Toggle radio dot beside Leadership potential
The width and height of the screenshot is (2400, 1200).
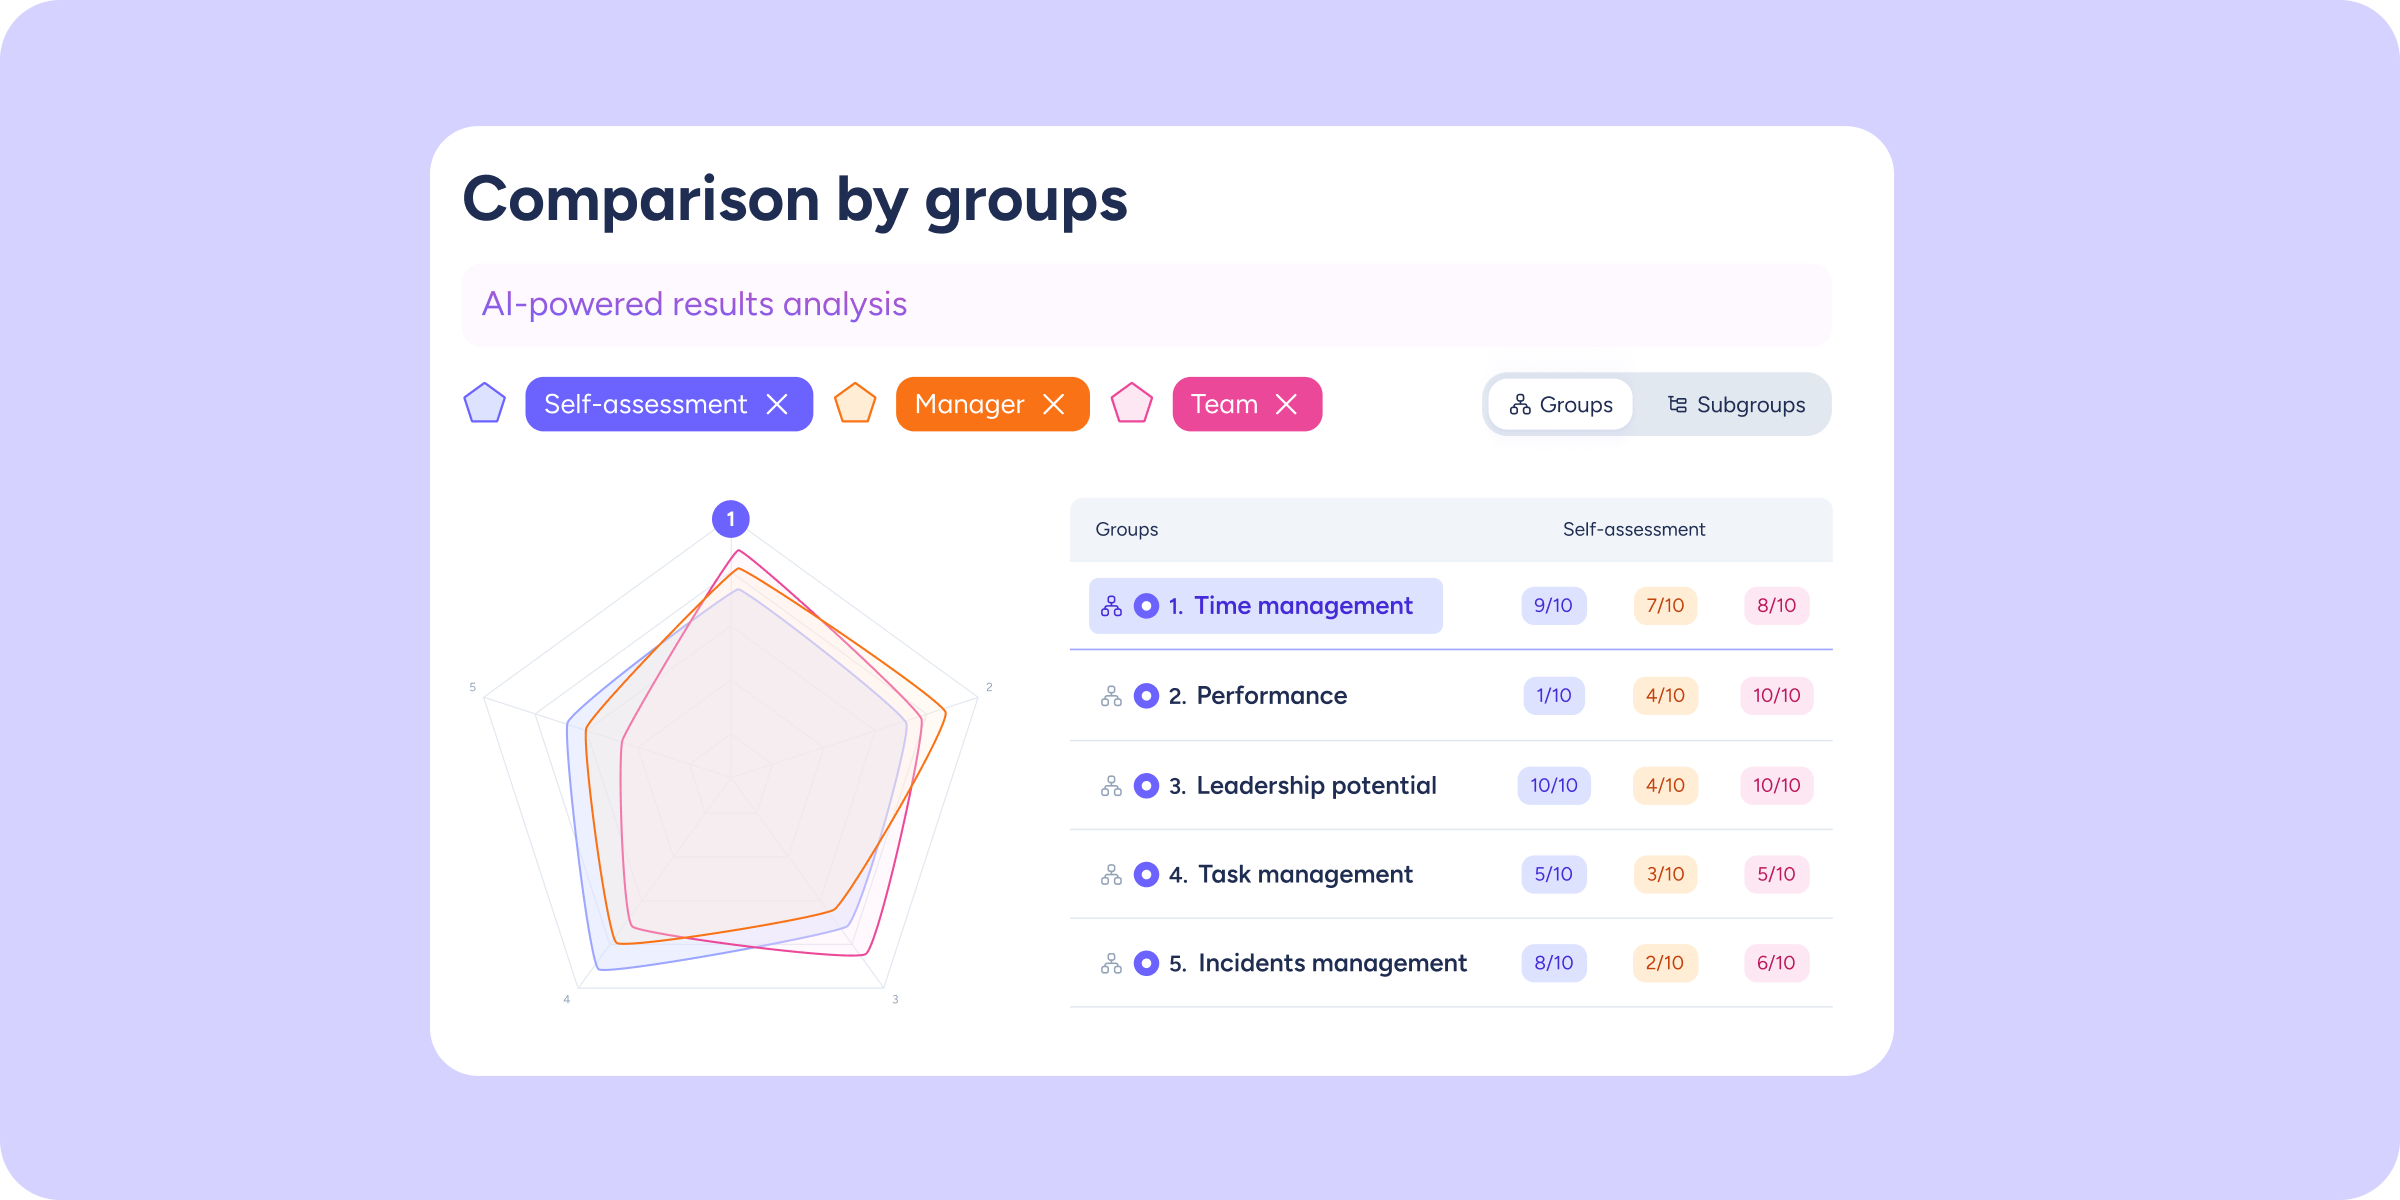[1146, 786]
